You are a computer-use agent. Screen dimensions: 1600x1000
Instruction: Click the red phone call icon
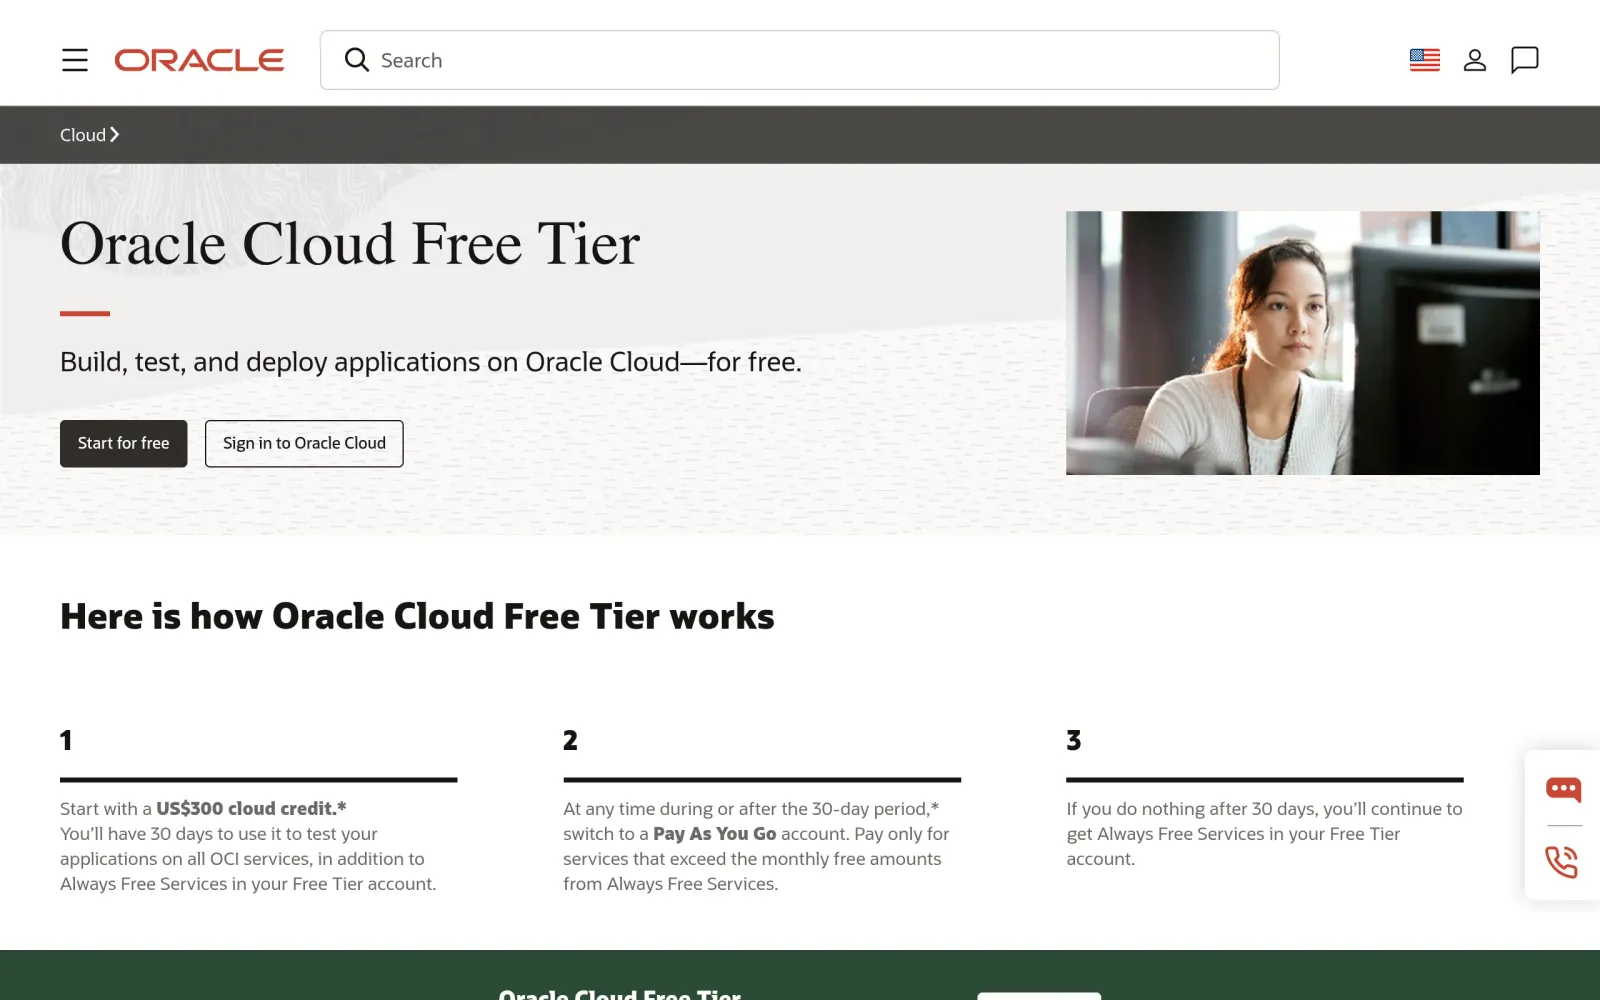1562,862
